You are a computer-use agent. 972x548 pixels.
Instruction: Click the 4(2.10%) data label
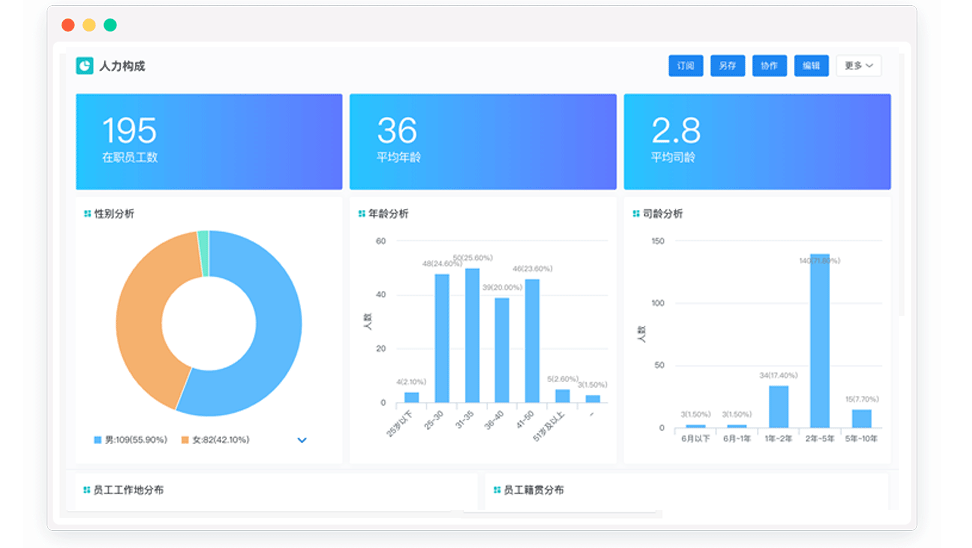pos(411,382)
